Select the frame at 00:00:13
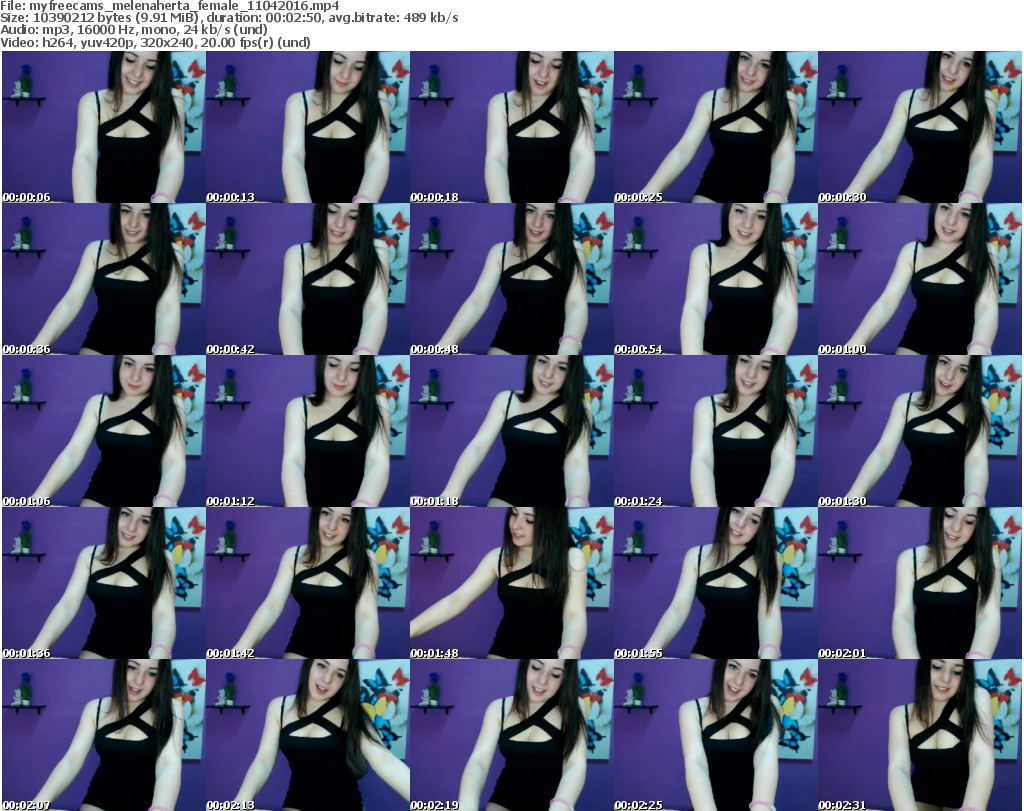1024x811 pixels. [x=308, y=127]
